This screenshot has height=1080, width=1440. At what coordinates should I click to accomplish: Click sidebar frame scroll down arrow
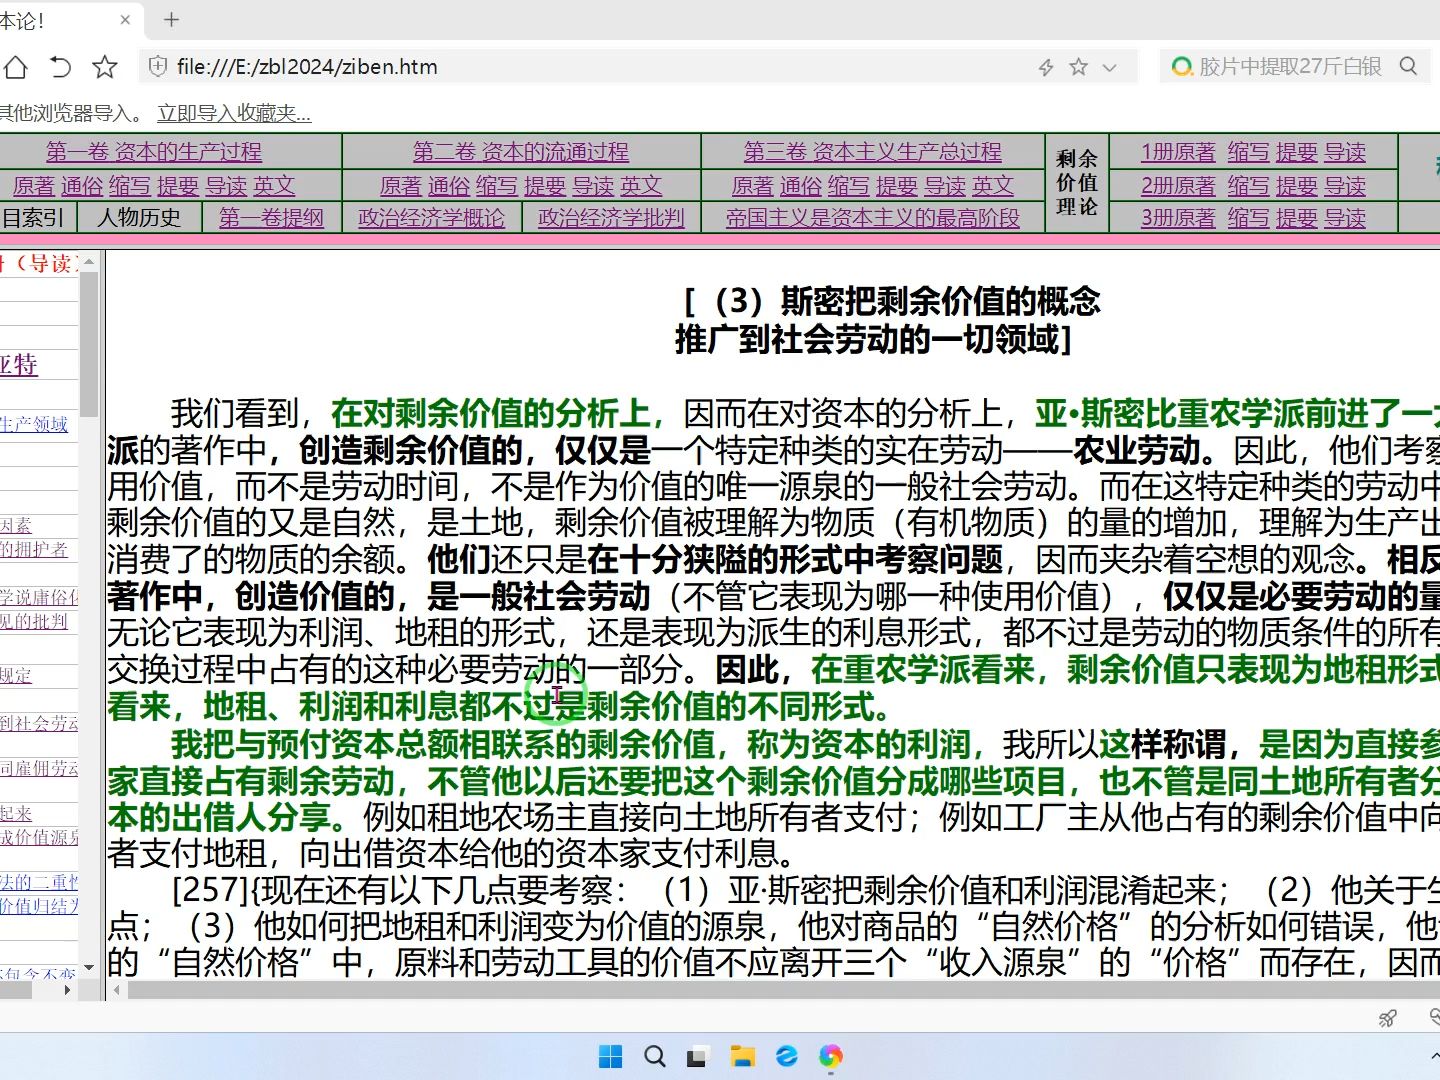coord(89,967)
